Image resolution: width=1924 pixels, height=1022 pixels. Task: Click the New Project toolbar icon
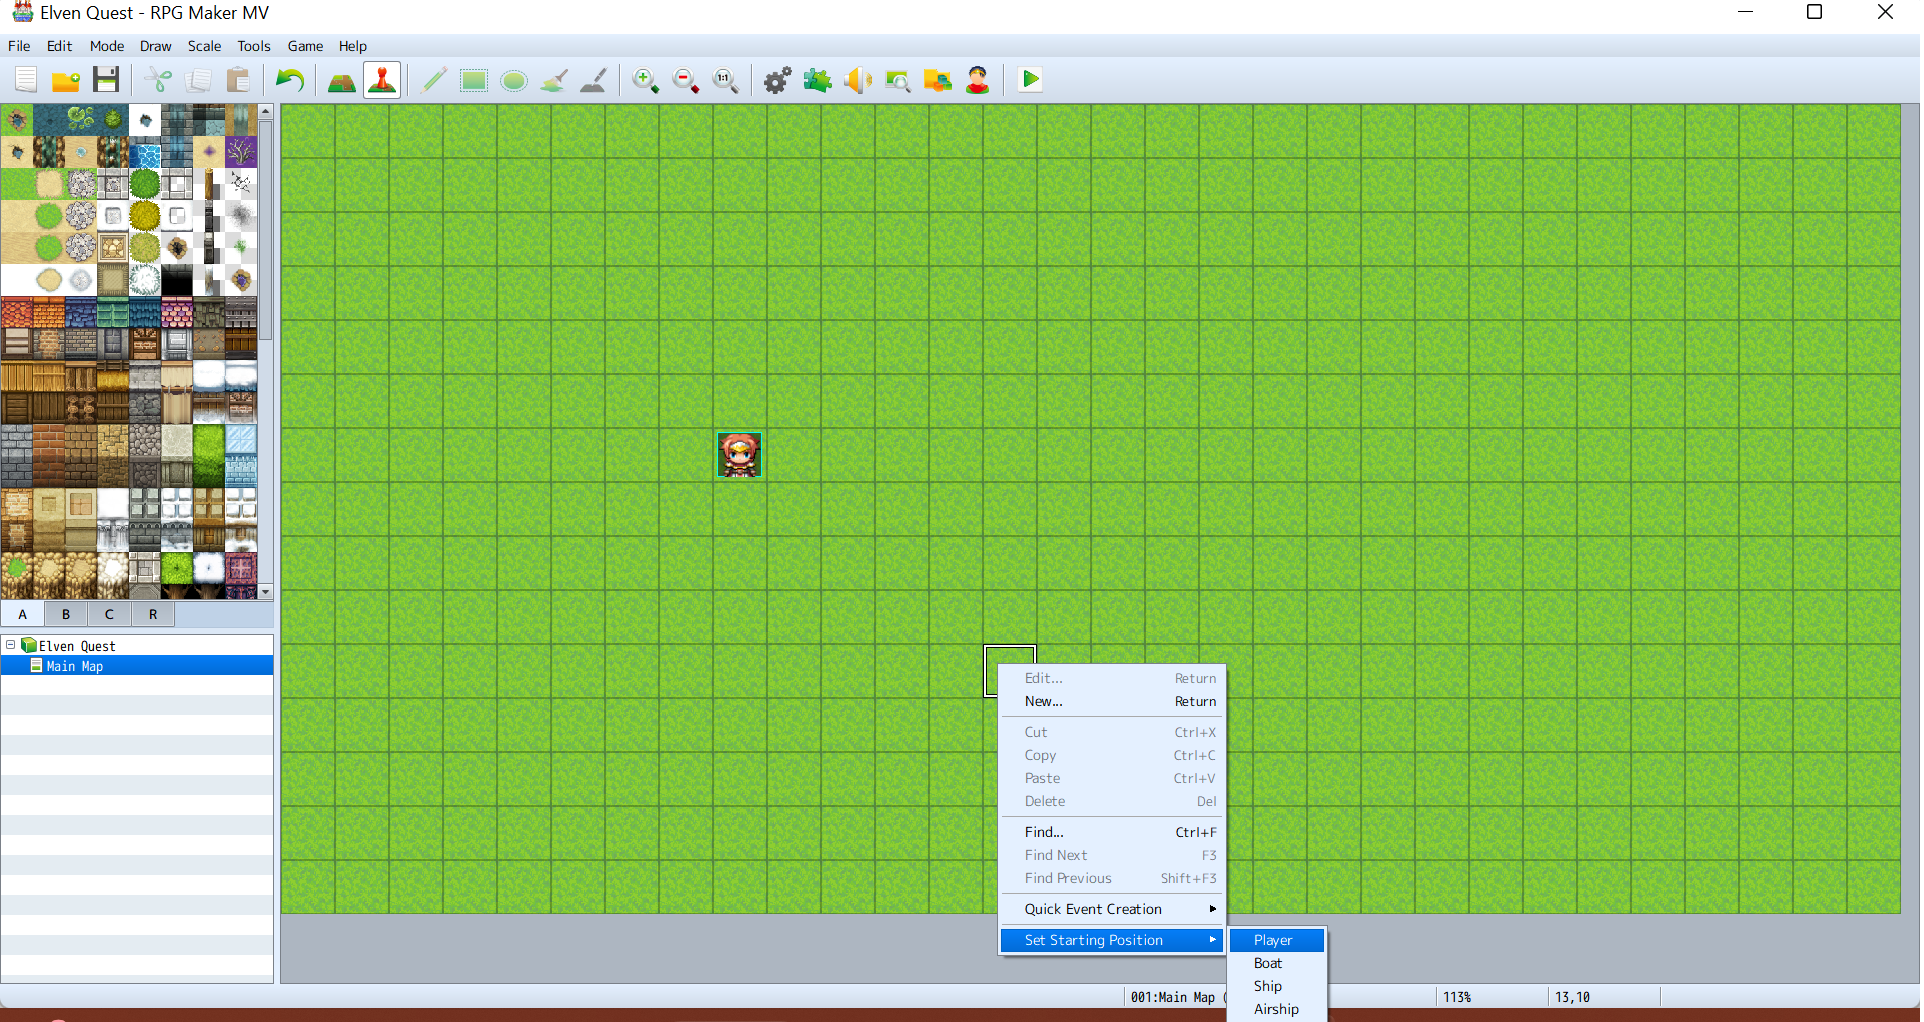pos(26,80)
